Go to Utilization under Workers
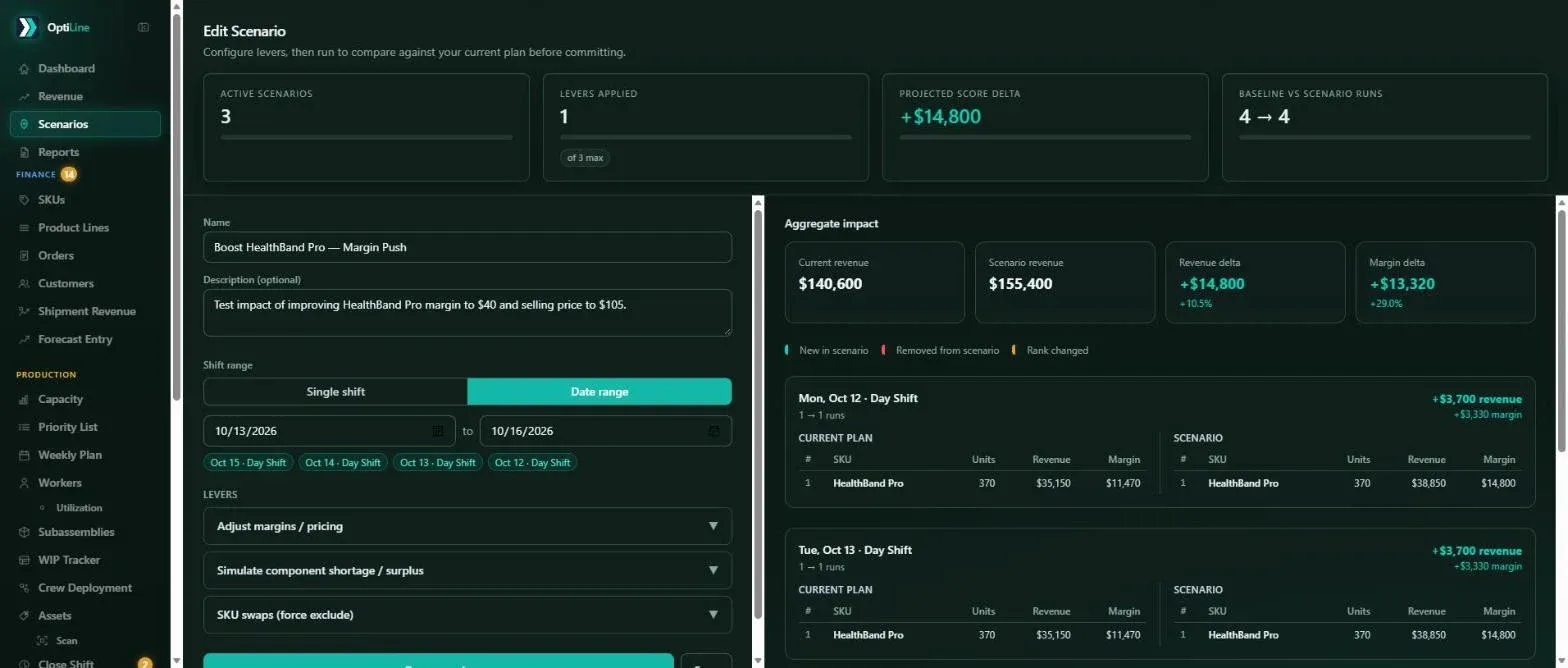 coord(79,508)
